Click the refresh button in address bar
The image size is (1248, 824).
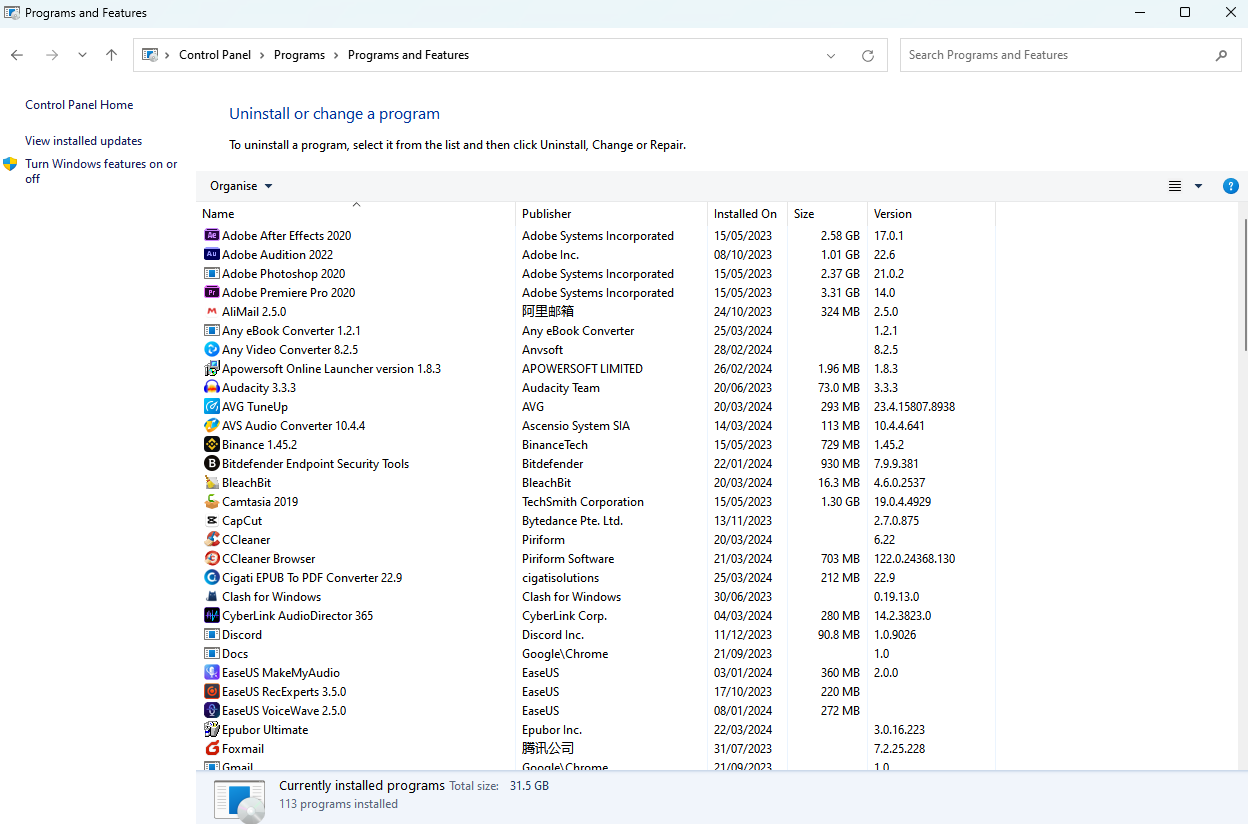pyautogui.click(x=867, y=56)
